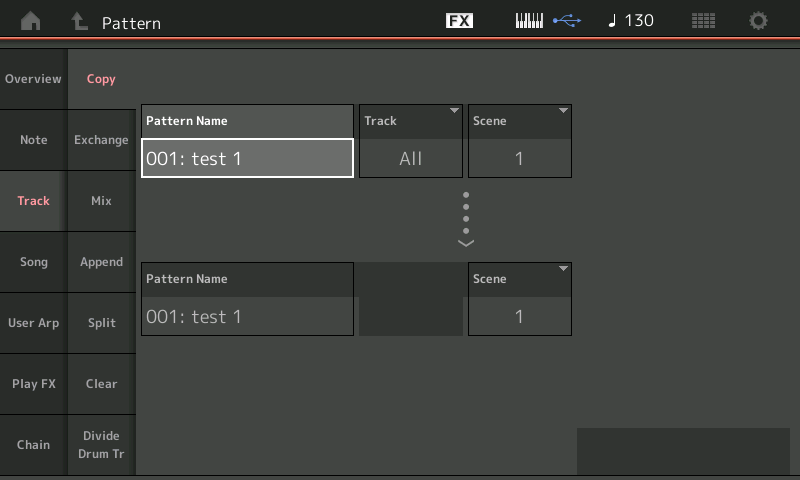Go to the Home screen icon
Image resolution: width=800 pixels, height=480 pixels.
[x=30, y=21]
